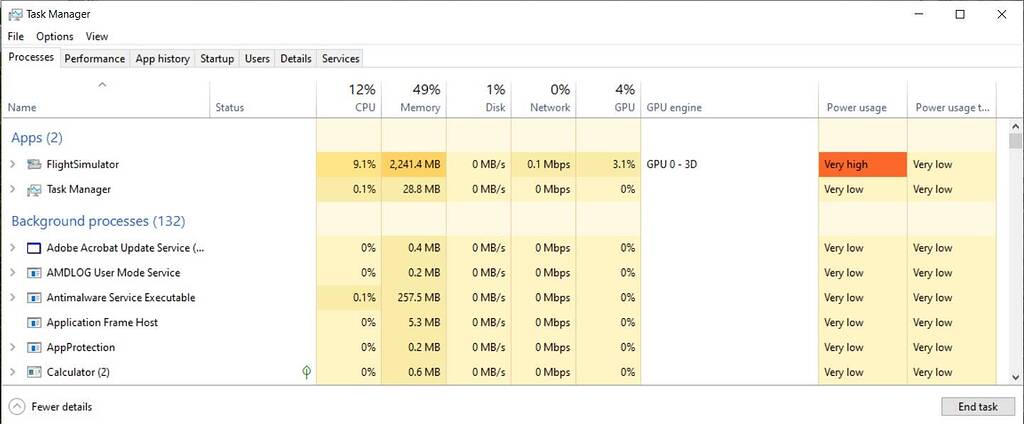Click the Application Frame Host icon
The image size is (1024, 424).
tap(35, 323)
